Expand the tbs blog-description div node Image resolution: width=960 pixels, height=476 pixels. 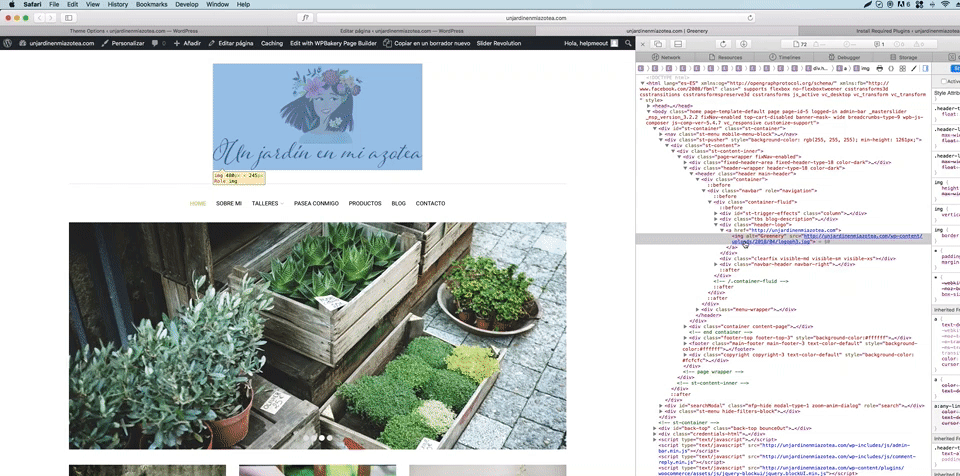(716, 219)
